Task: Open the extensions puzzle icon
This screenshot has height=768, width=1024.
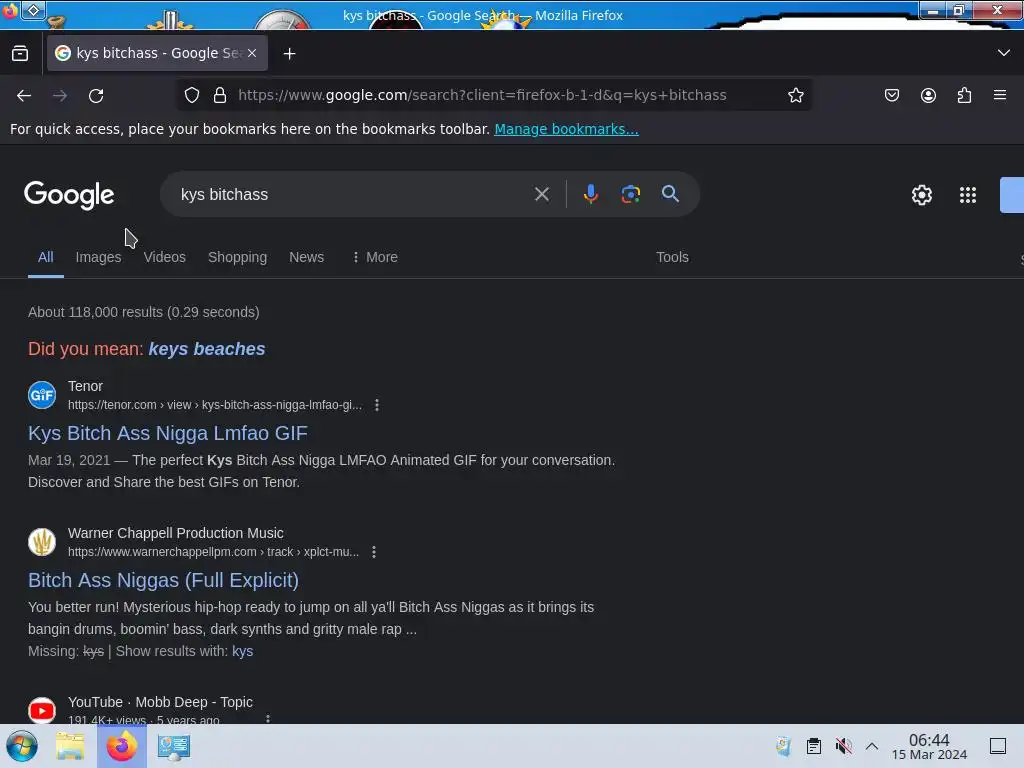Action: pyautogui.click(x=964, y=95)
